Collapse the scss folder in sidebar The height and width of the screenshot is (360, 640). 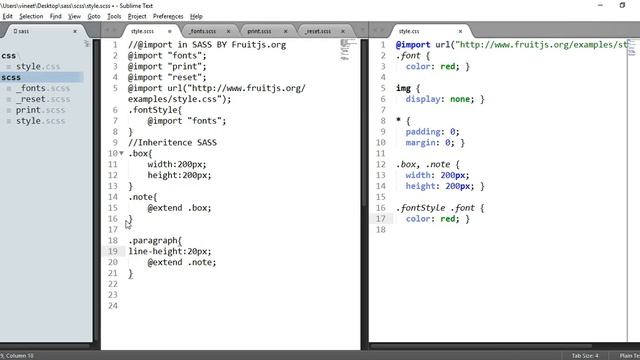point(11,77)
